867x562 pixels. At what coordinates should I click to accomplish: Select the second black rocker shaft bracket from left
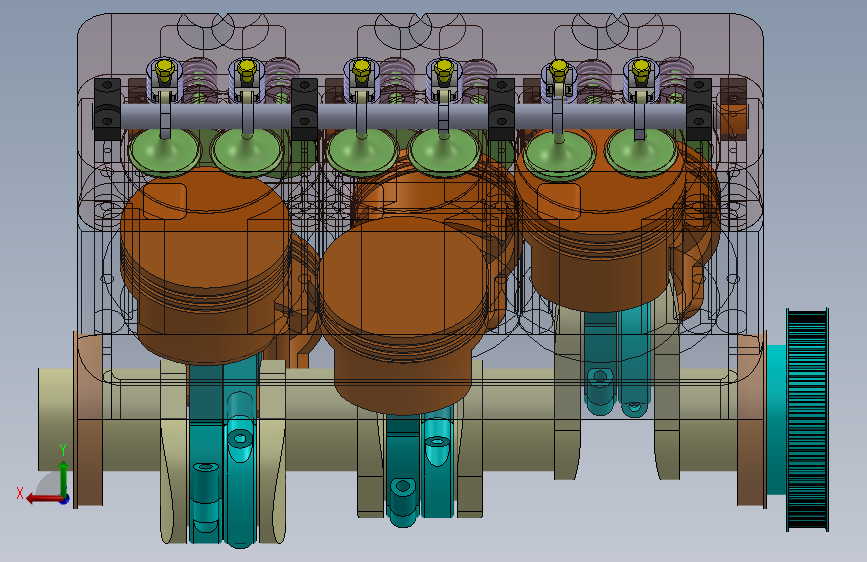coord(304,109)
